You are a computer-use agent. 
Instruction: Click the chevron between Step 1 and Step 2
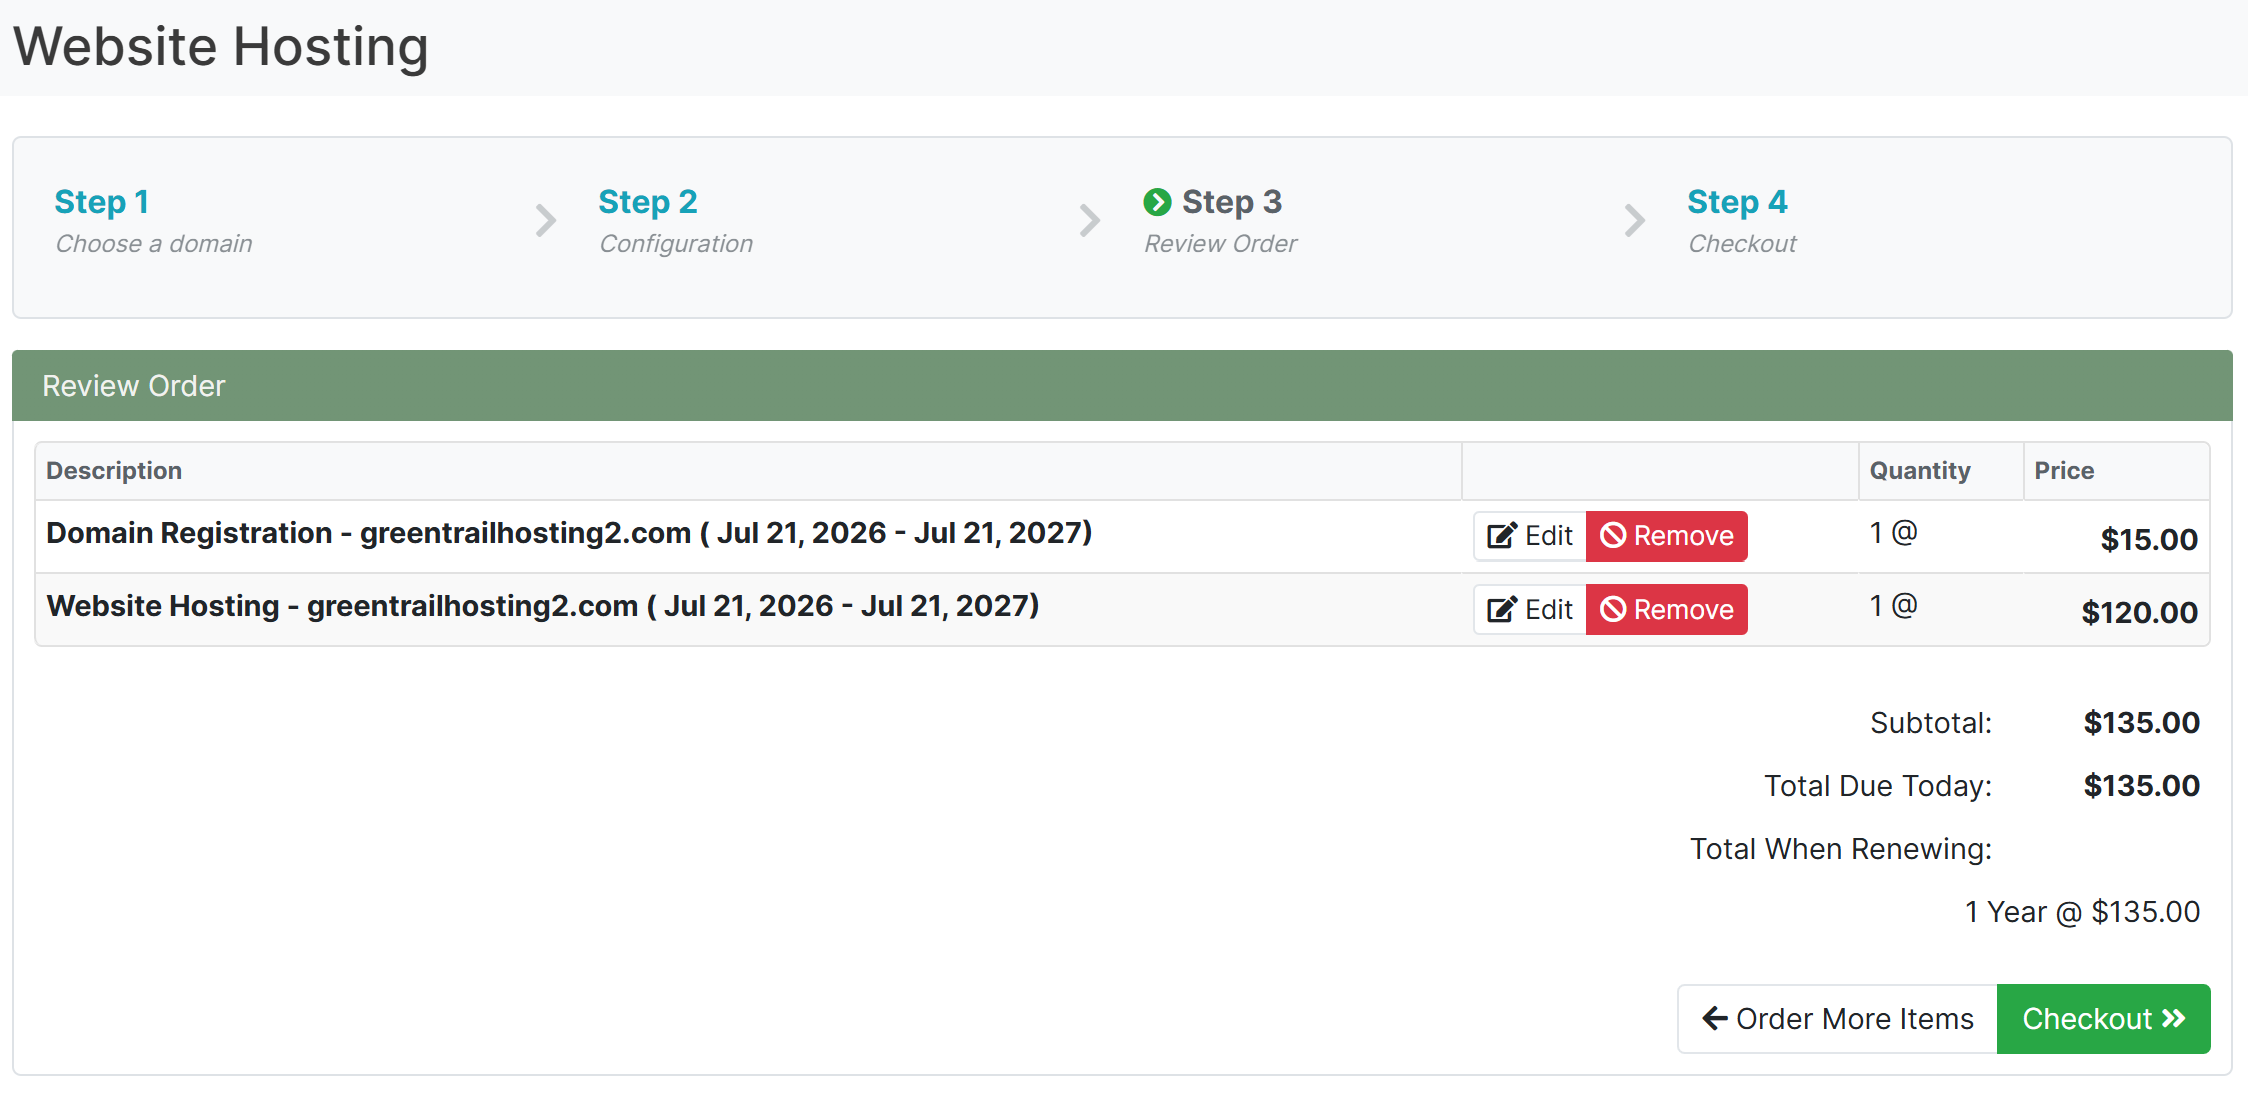[545, 220]
